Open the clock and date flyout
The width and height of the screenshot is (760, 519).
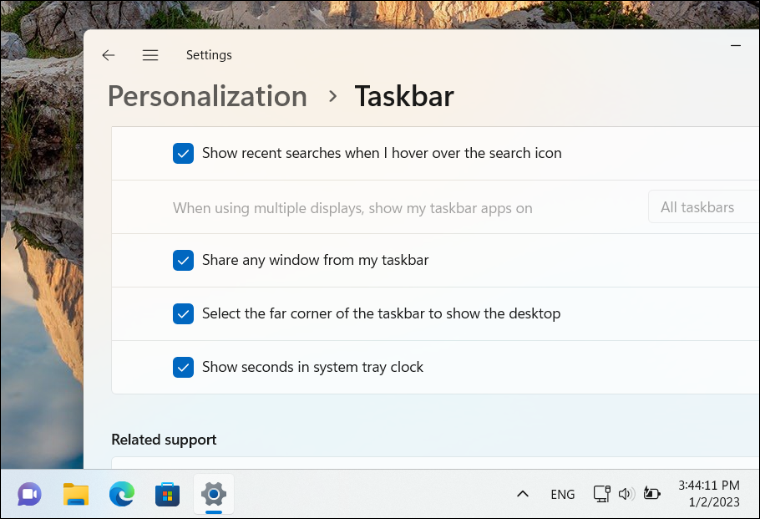tap(709, 494)
